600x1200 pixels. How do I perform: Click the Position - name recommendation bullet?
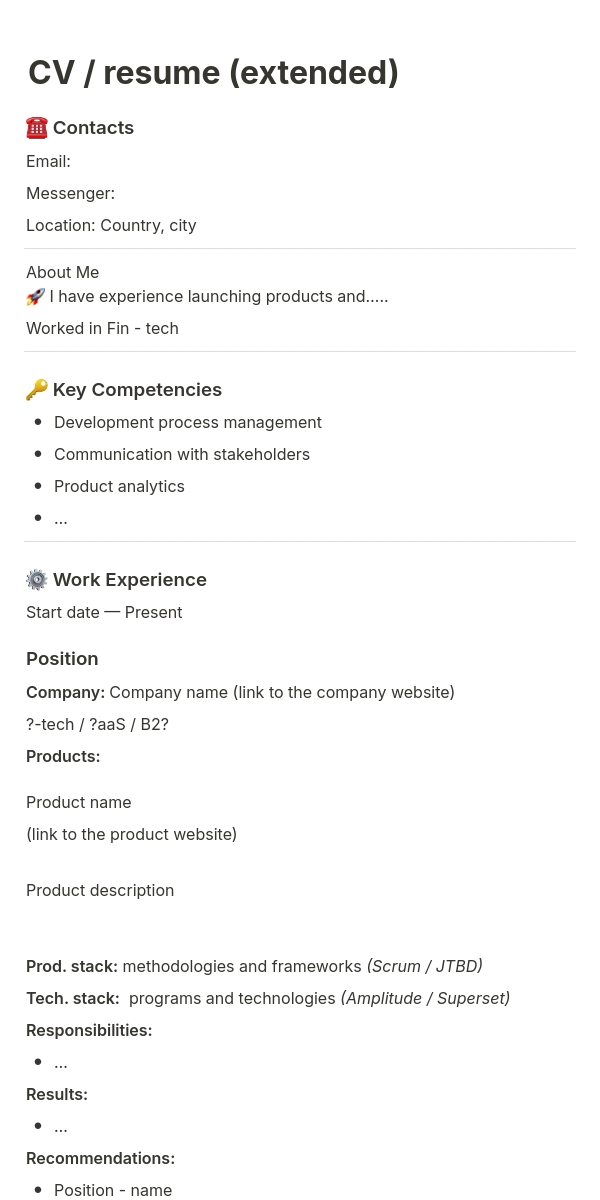tap(113, 1190)
